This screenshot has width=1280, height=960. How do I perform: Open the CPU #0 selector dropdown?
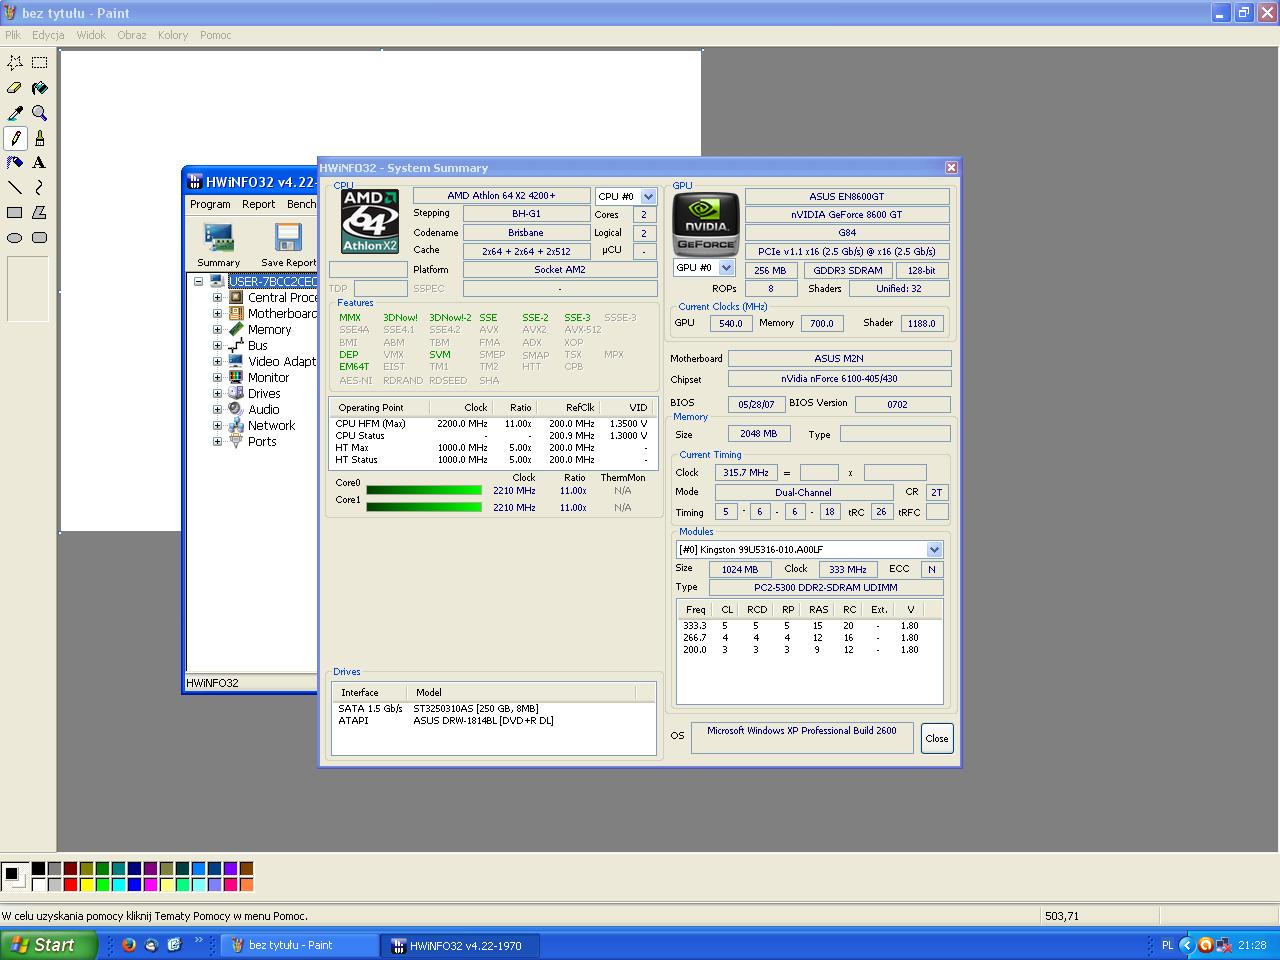[x=648, y=197]
